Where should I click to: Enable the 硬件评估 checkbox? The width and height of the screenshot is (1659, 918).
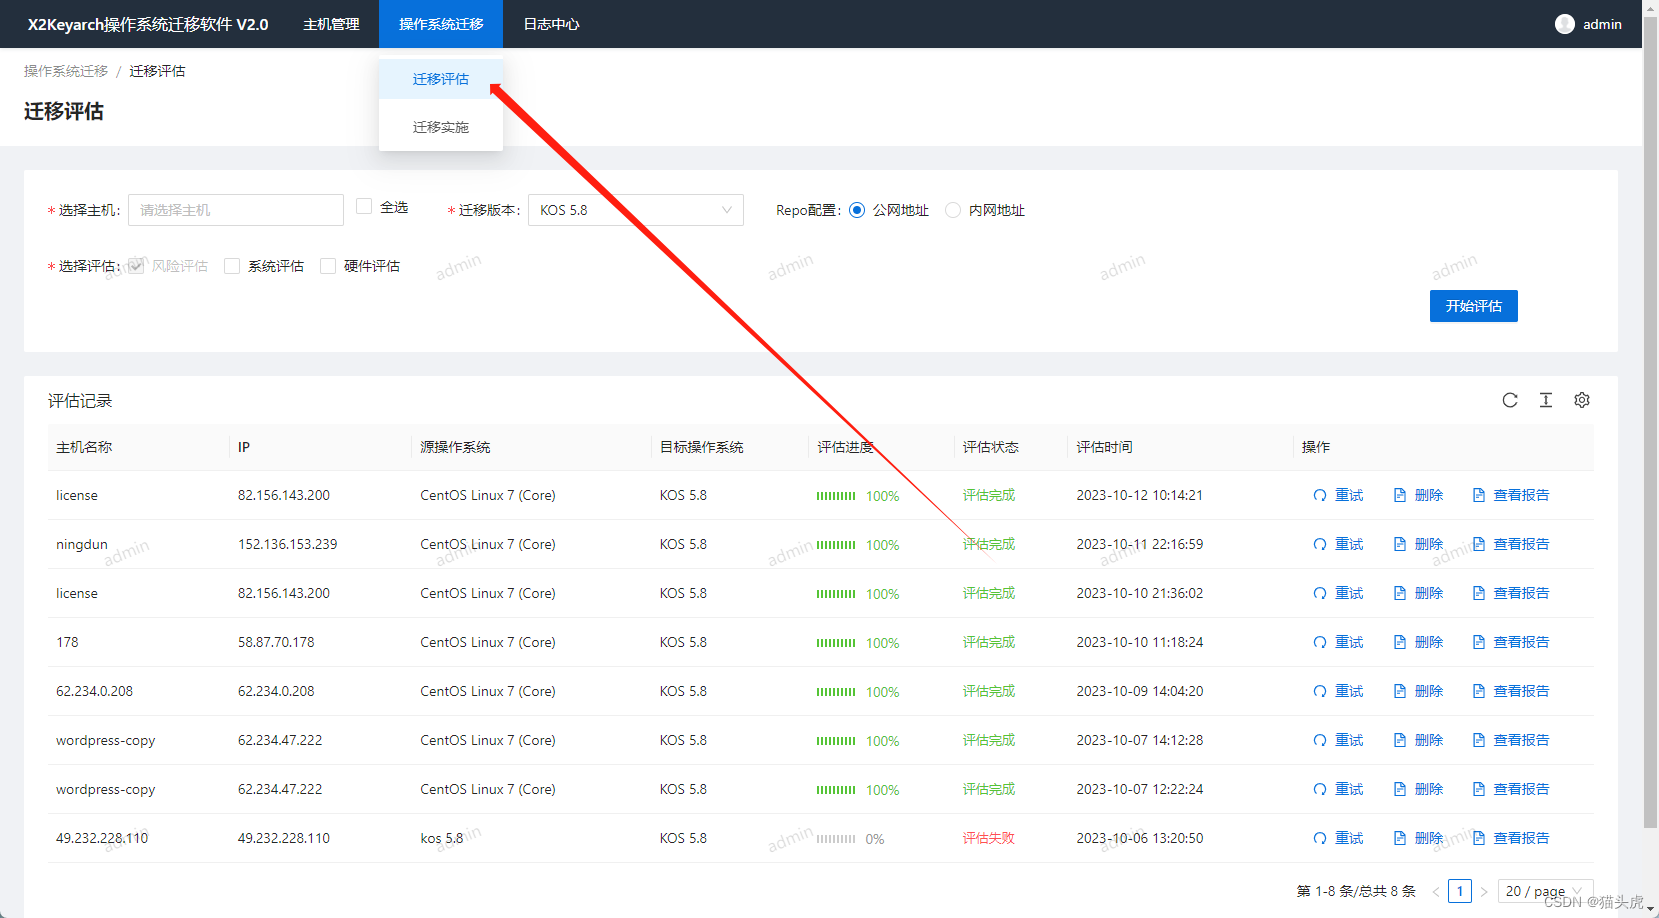[328, 266]
